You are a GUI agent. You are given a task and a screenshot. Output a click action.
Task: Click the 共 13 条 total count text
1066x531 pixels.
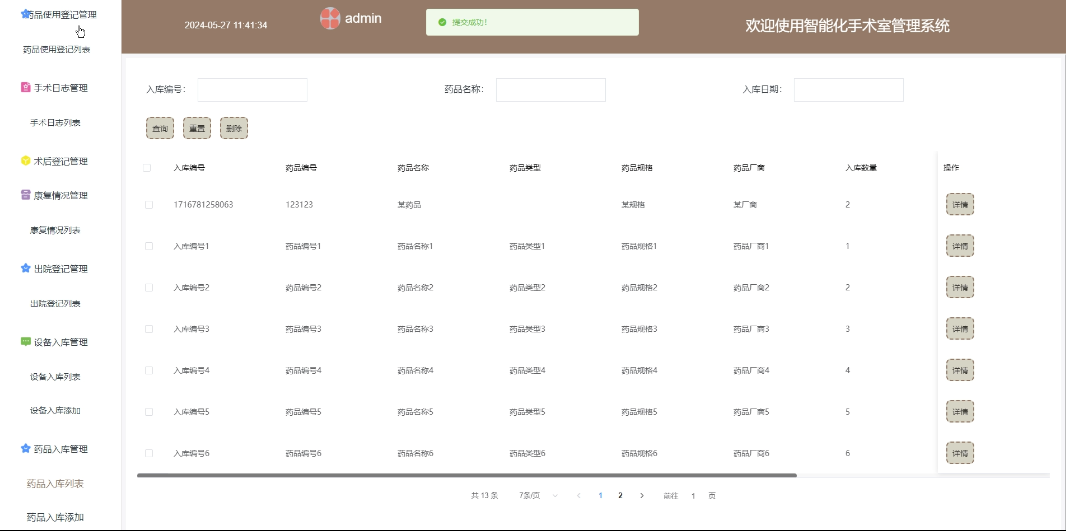(x=485, y=496)
